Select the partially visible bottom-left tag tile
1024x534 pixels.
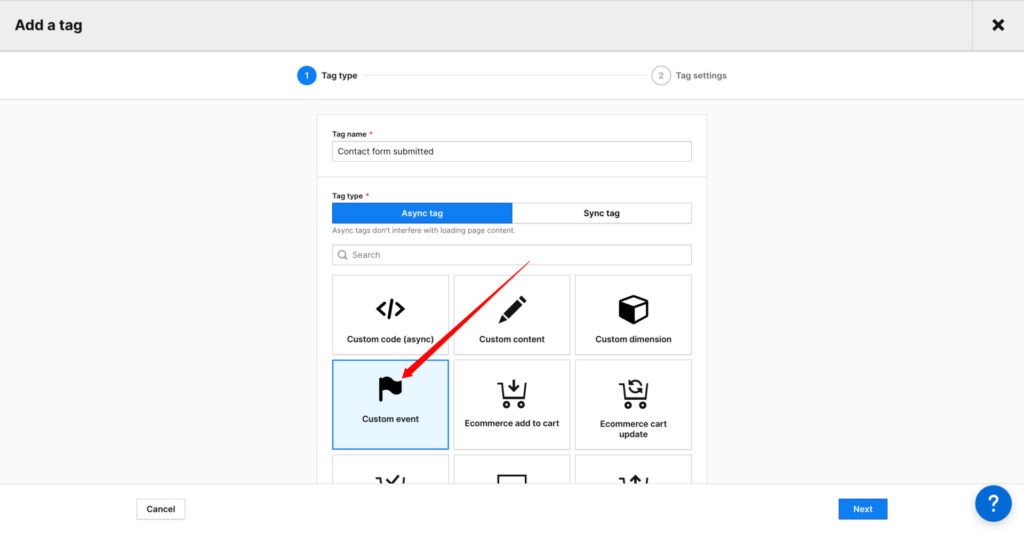point(390,471)
